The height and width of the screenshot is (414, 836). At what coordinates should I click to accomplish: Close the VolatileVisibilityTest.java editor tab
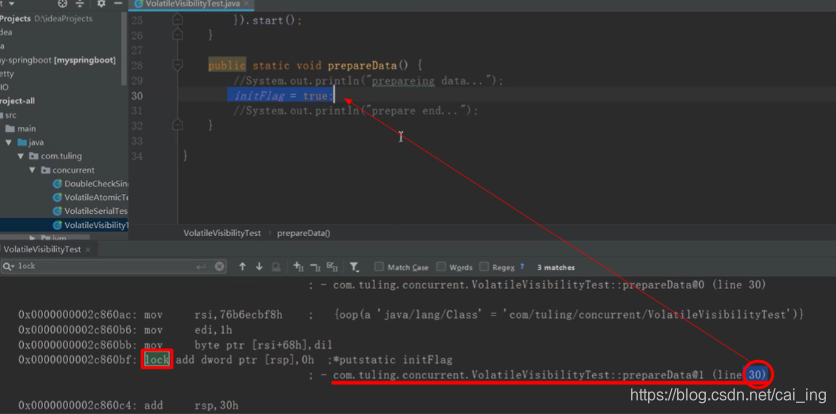(245, 4)
